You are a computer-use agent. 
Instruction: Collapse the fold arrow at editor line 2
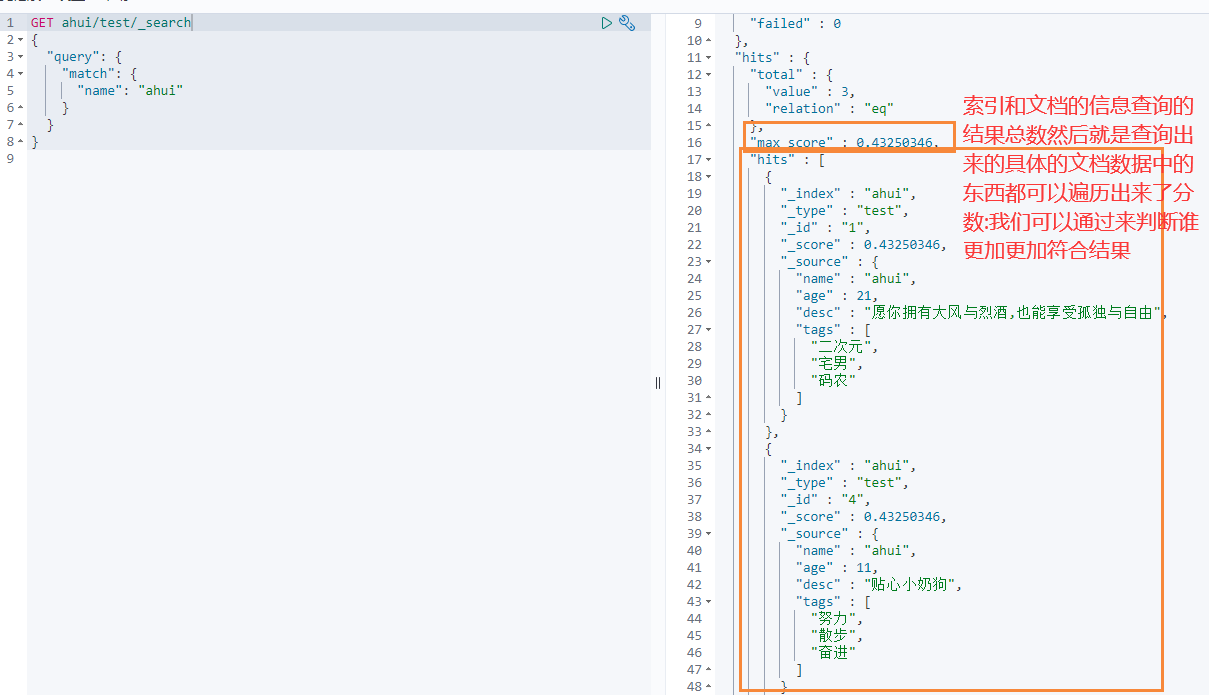[x=21, y=39]
